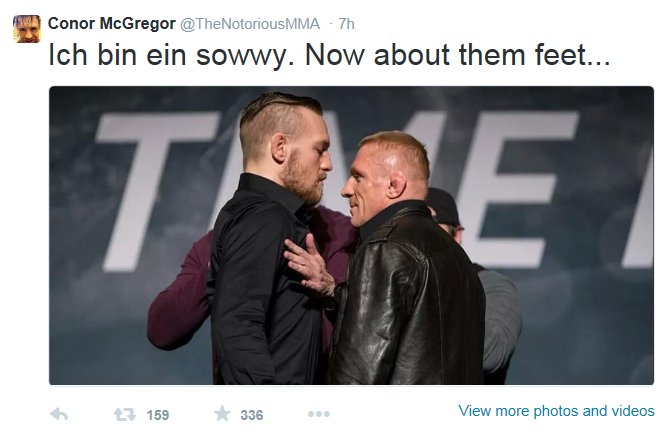Screen dimensions: 667x432
Task: Click the dark cap in photo background
Action: (x=444, y=207)
